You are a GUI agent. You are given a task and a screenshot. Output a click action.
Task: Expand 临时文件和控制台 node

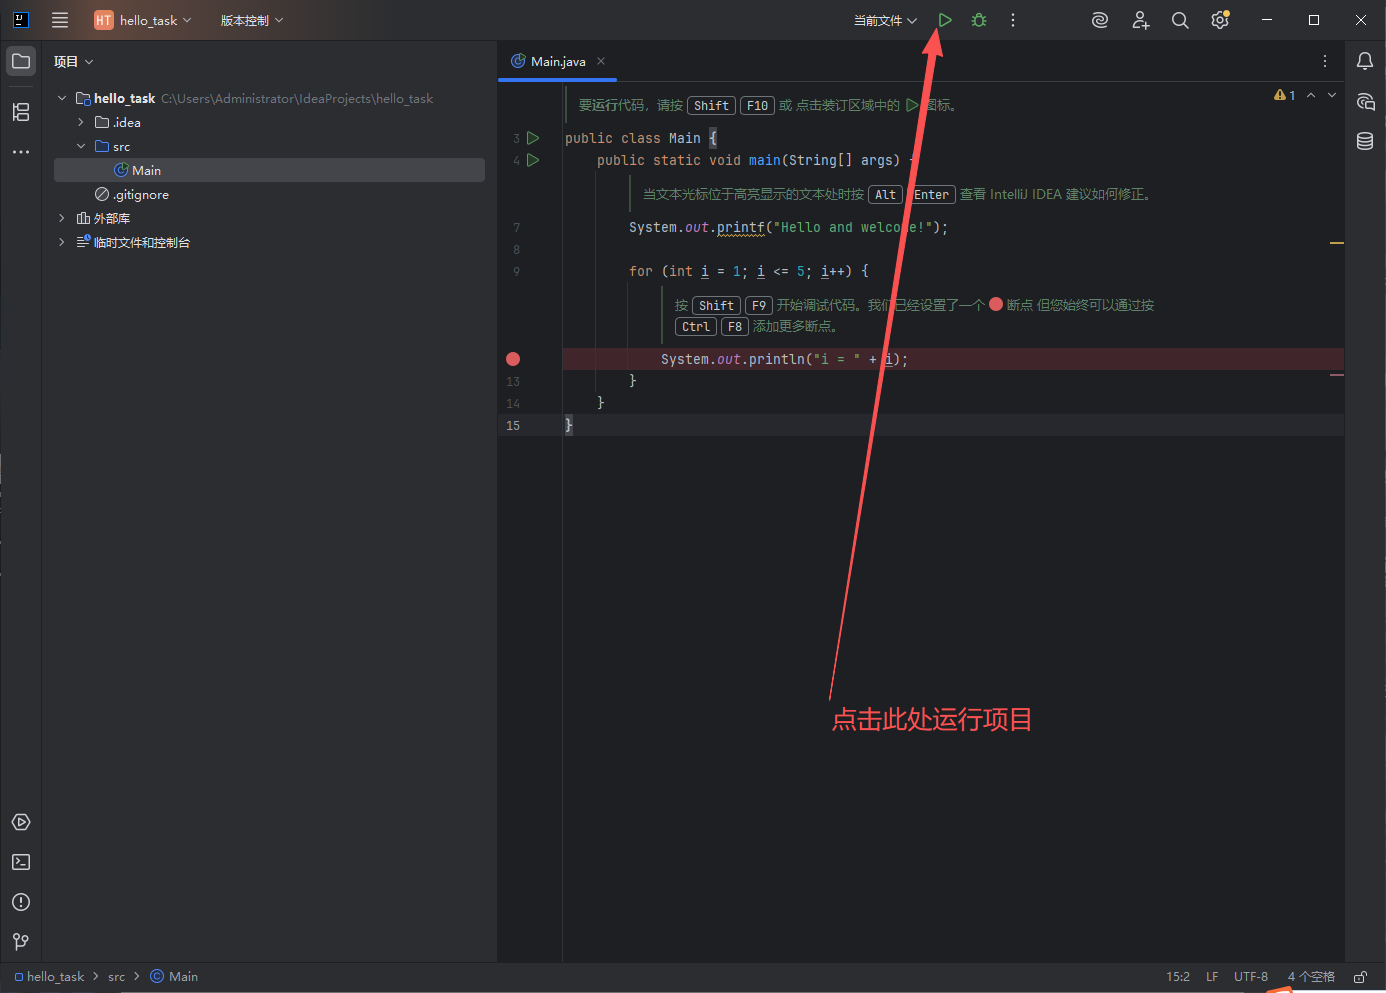tap(62, 242)
